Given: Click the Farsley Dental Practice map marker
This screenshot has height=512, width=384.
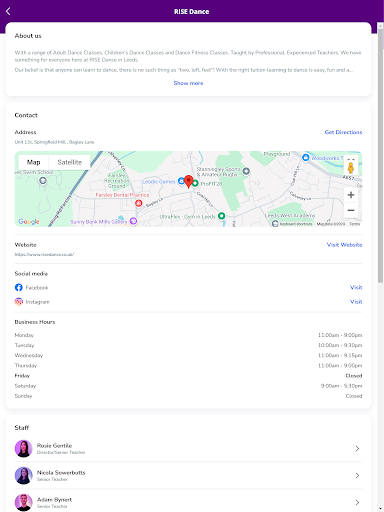Looking at the screenshot, I should click(139, 203).
